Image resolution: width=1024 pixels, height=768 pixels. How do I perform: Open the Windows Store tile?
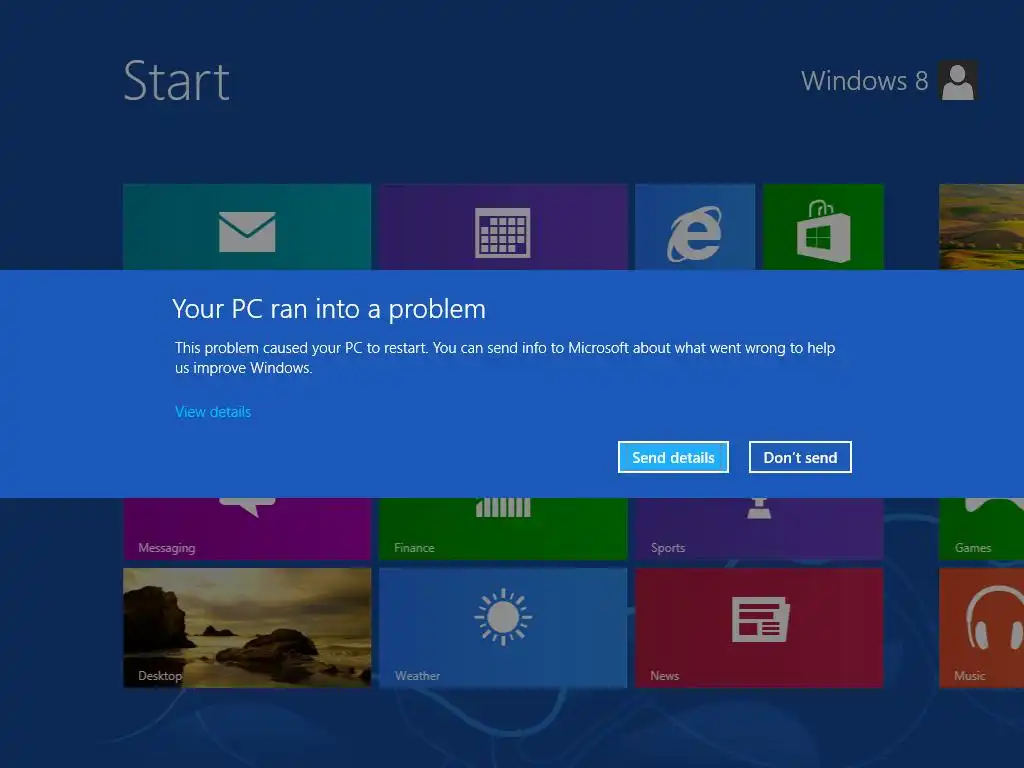point(823,227)
